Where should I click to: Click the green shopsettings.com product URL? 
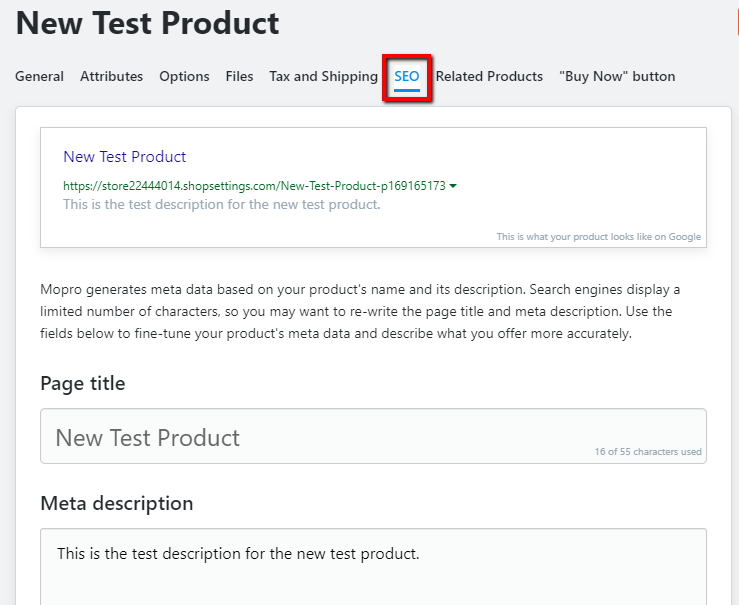(255, 186)
